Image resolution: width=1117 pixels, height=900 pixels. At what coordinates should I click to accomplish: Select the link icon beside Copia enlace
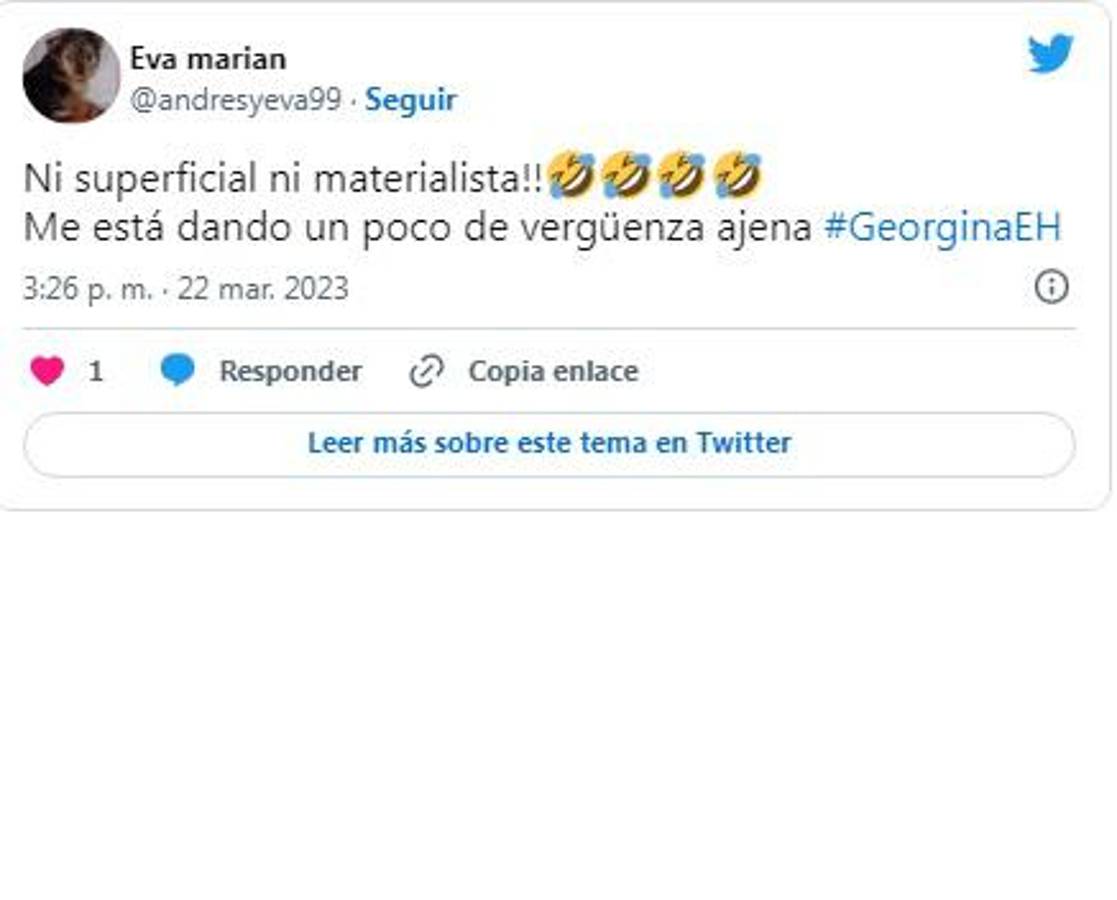427,370
